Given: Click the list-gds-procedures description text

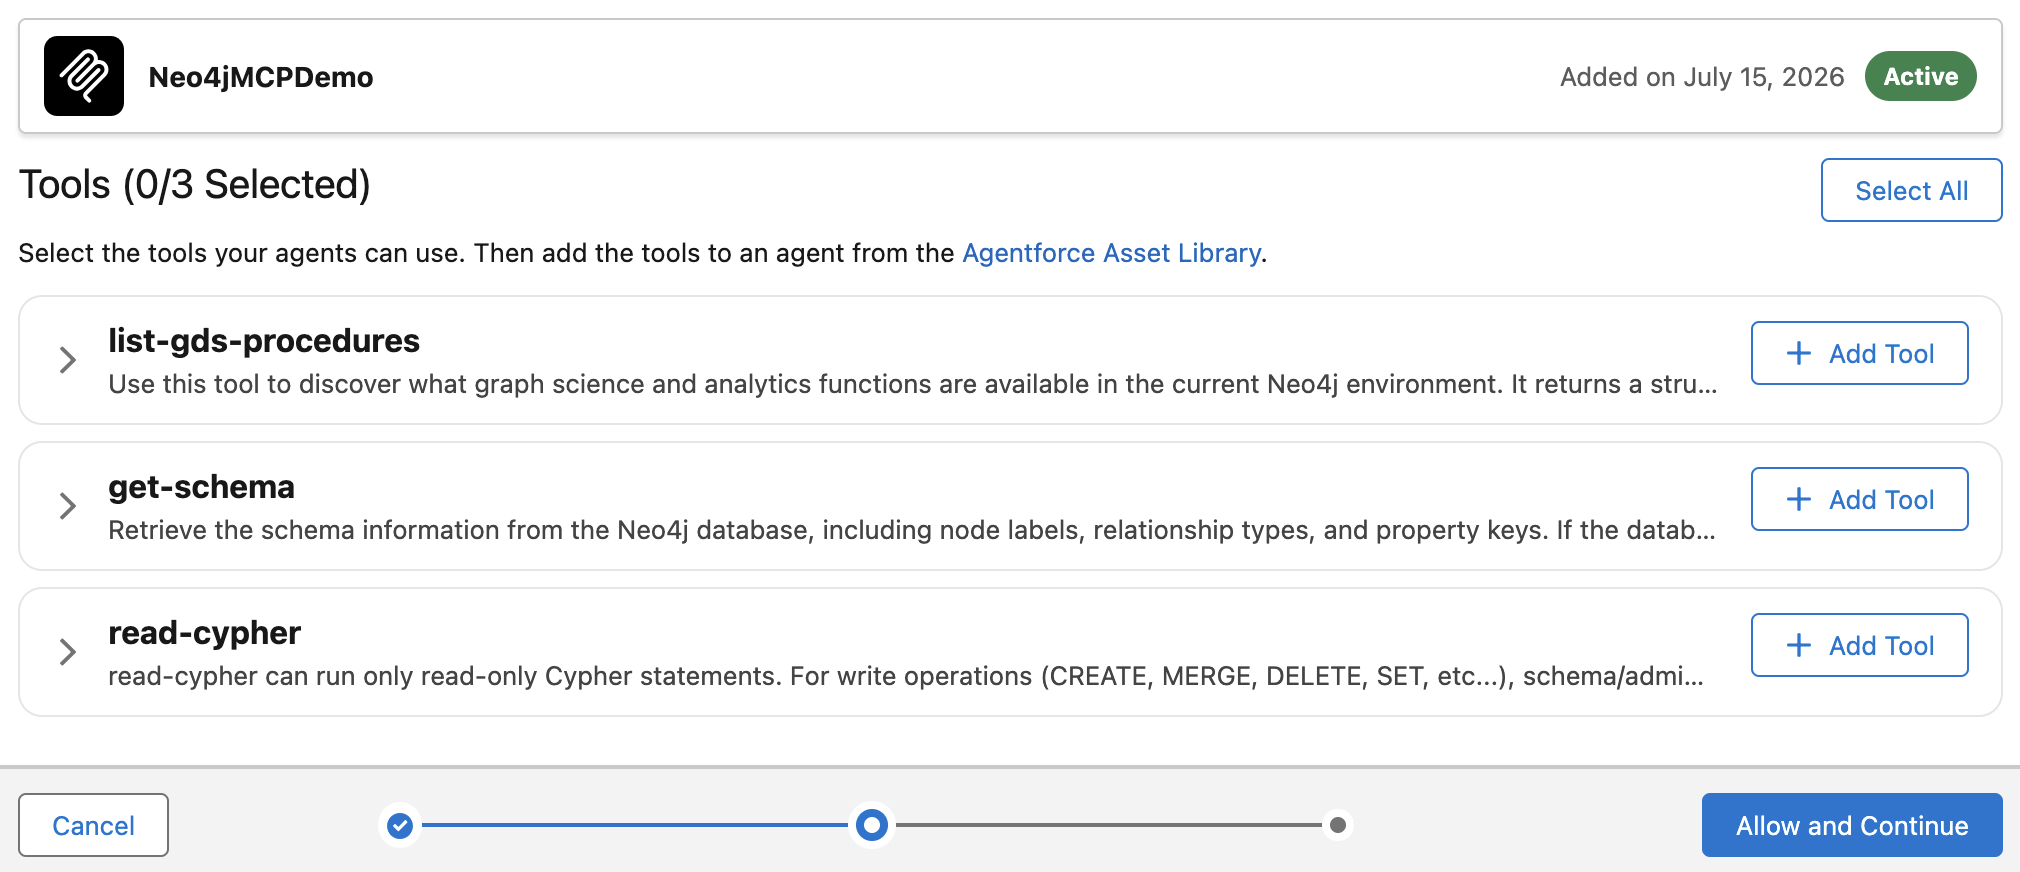Looking at the screenshot, I should tap(913, 384).
